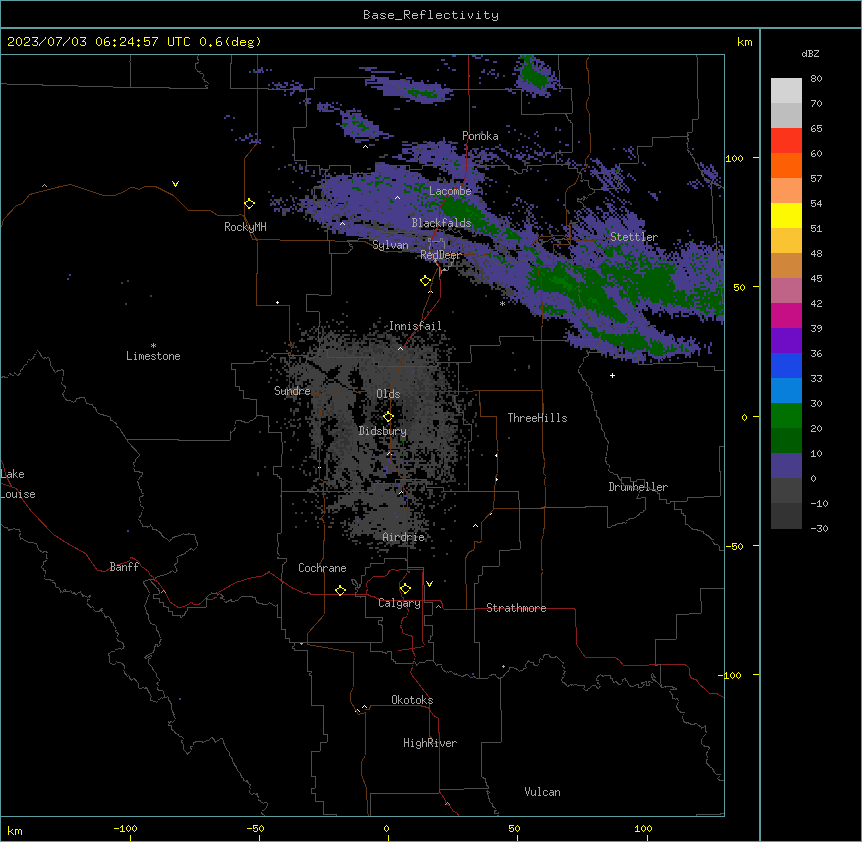
Task: Select the Innisfail label
Action: pos(415,326)
